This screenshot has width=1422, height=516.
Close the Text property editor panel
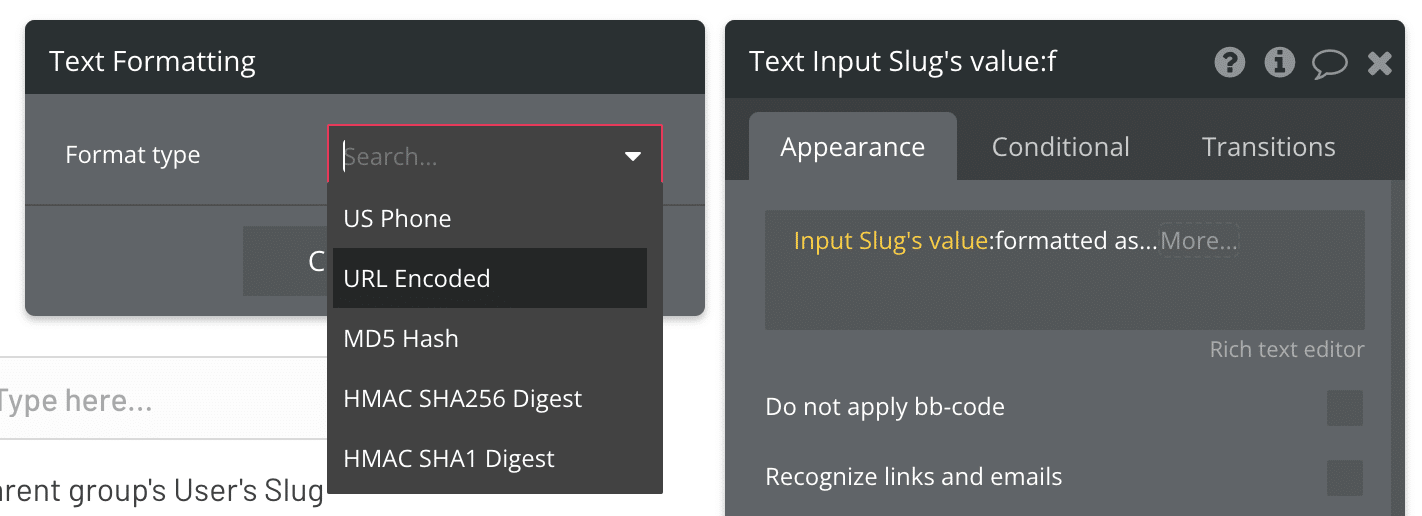tap(1380, 64)
